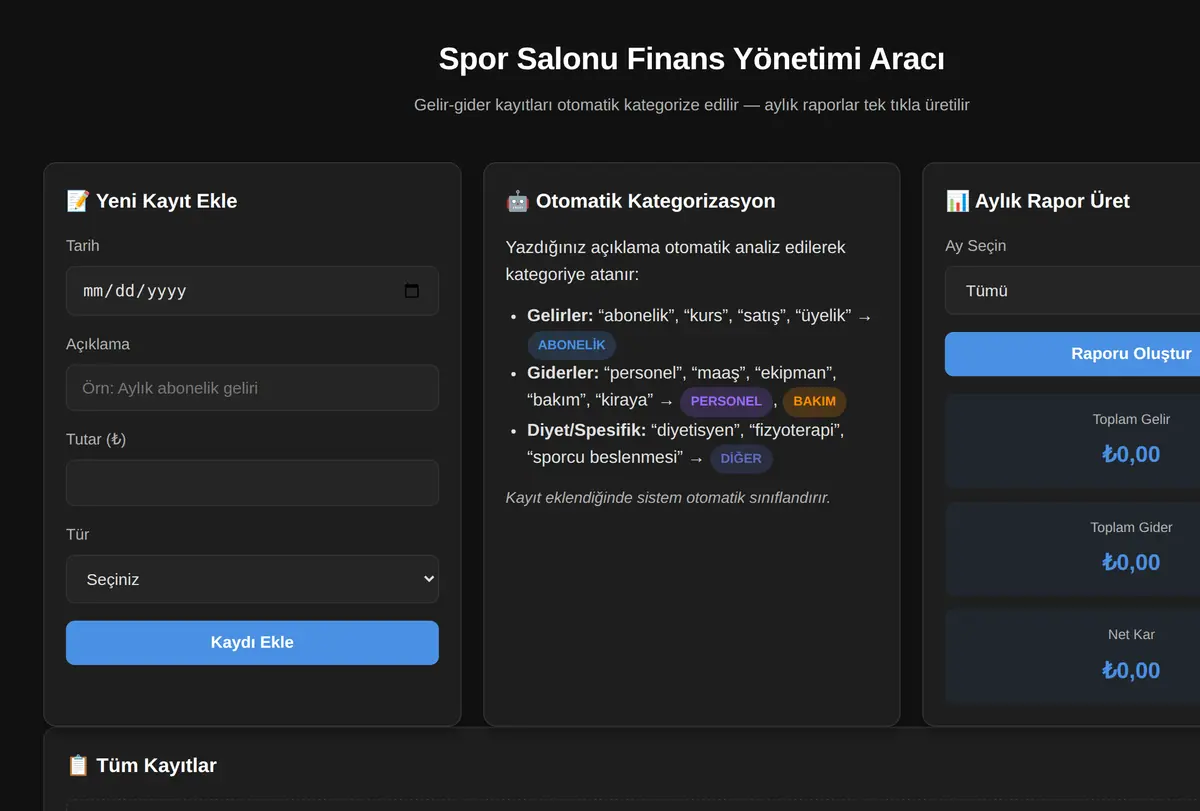Click the ABONELİK category badge
Screen dimensions: 1200x811
(x=572, y=345)
